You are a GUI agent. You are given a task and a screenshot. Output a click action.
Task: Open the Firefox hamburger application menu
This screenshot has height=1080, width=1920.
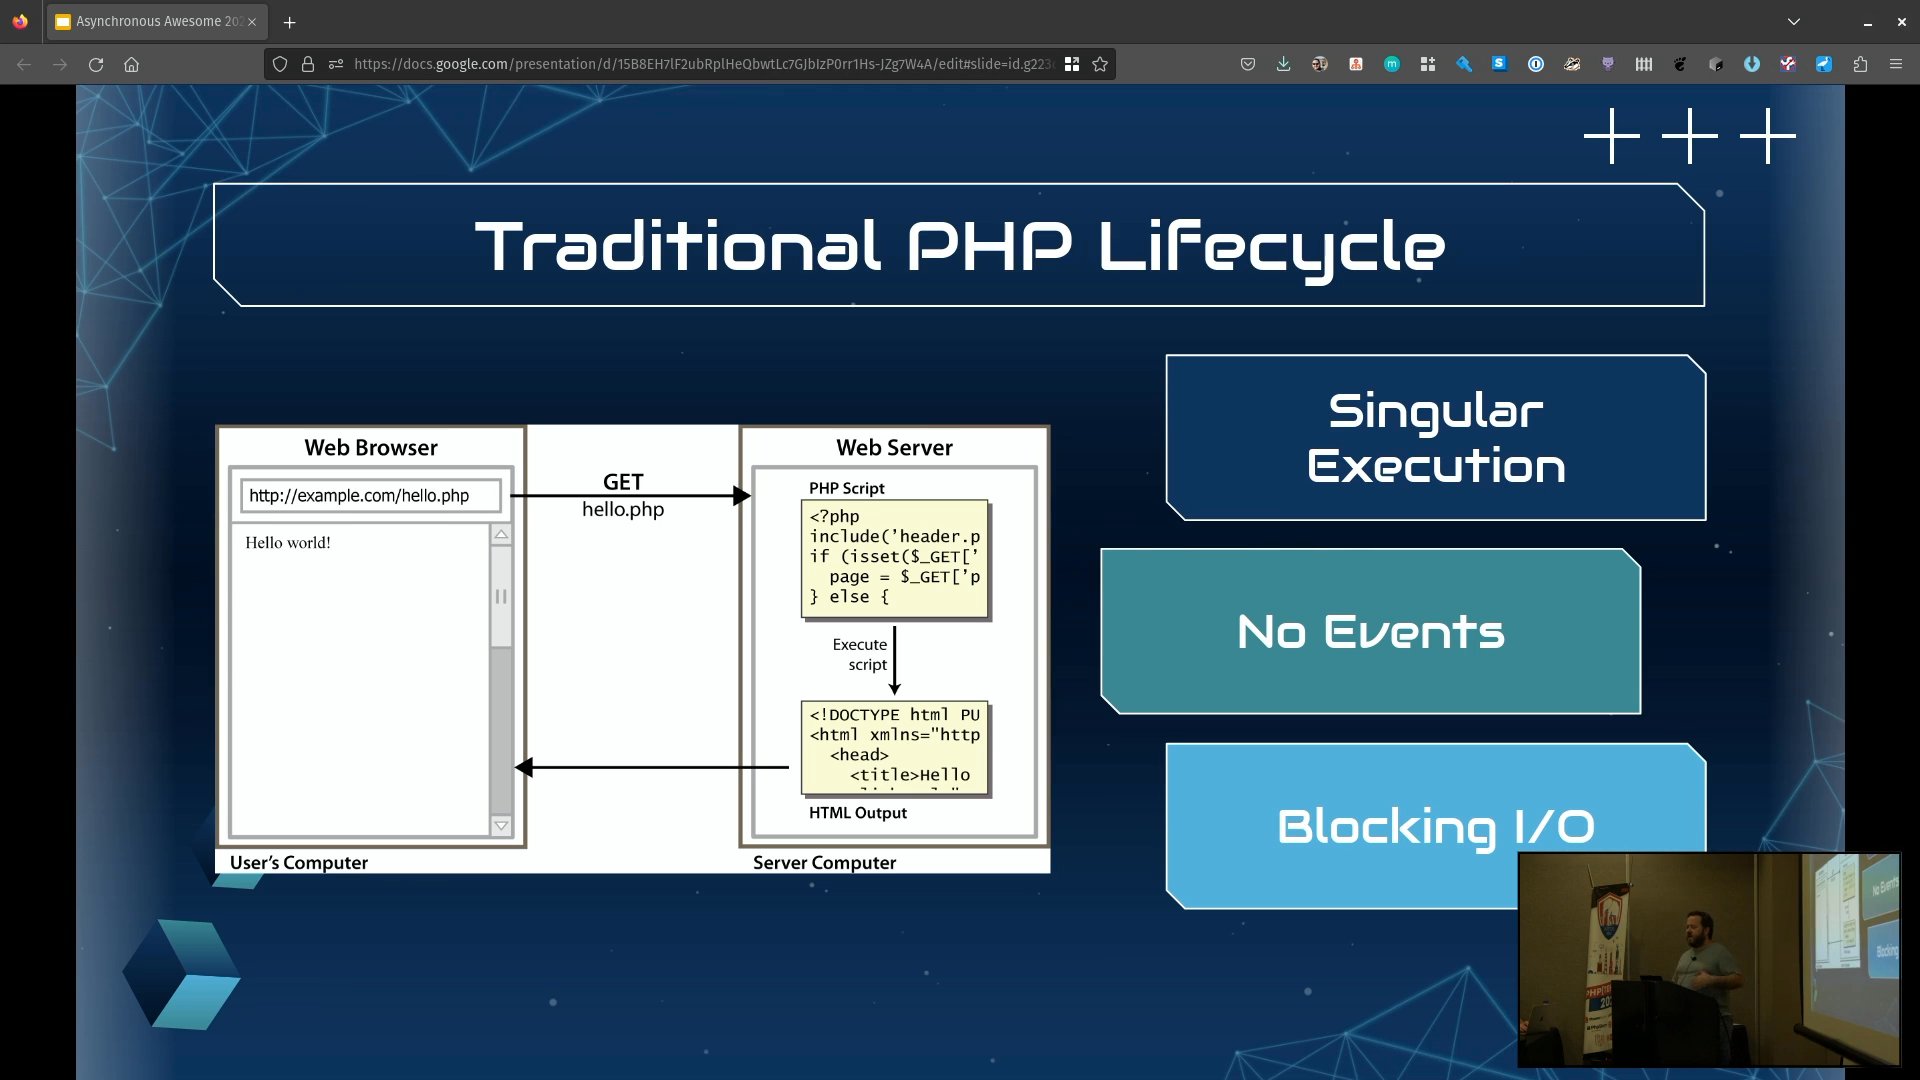tap(1895, 64)
